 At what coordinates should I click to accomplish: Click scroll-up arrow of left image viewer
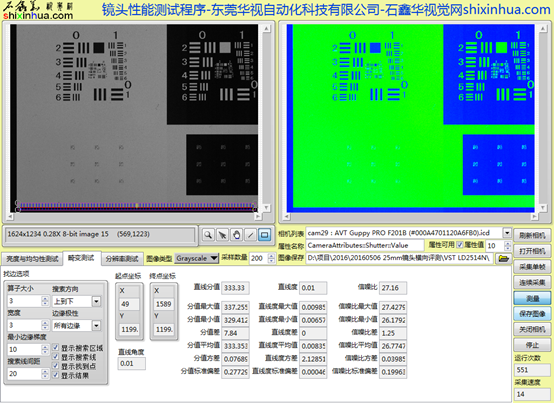(x=267, y=28)
